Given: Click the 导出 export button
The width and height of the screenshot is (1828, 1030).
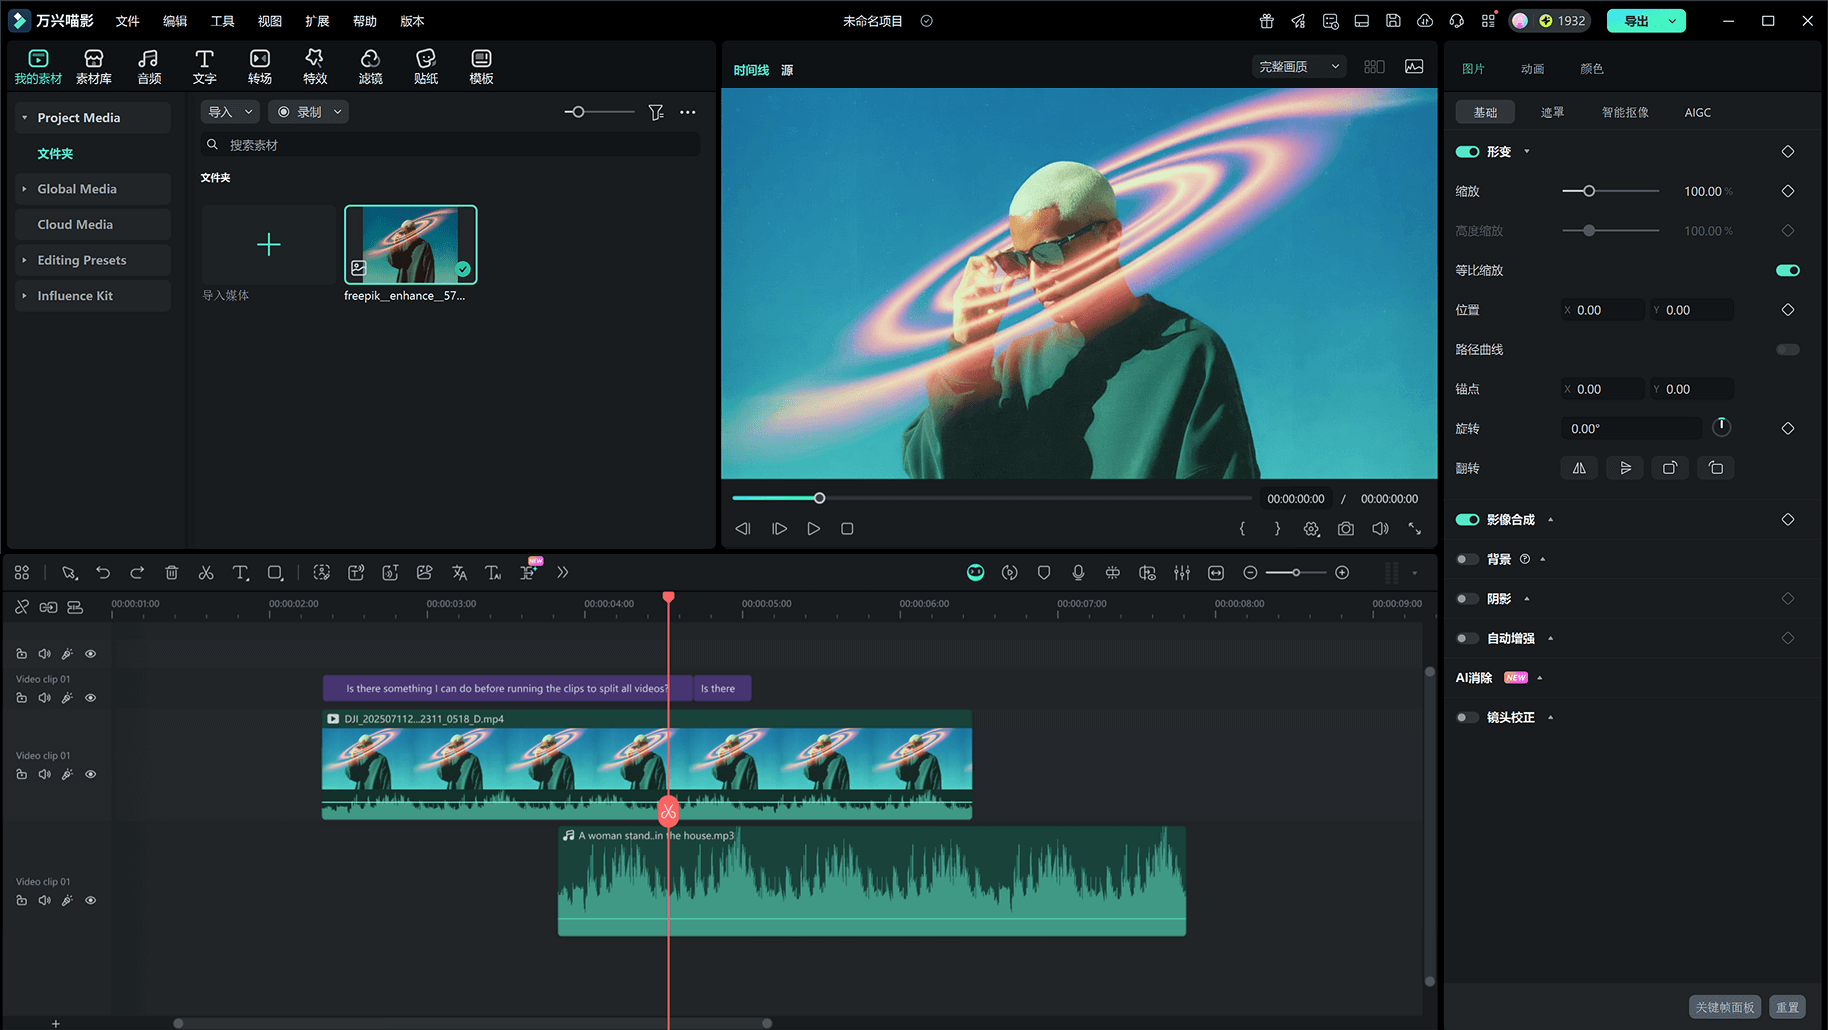Looking at the screenshot, I should click(x=1636, y=21).
